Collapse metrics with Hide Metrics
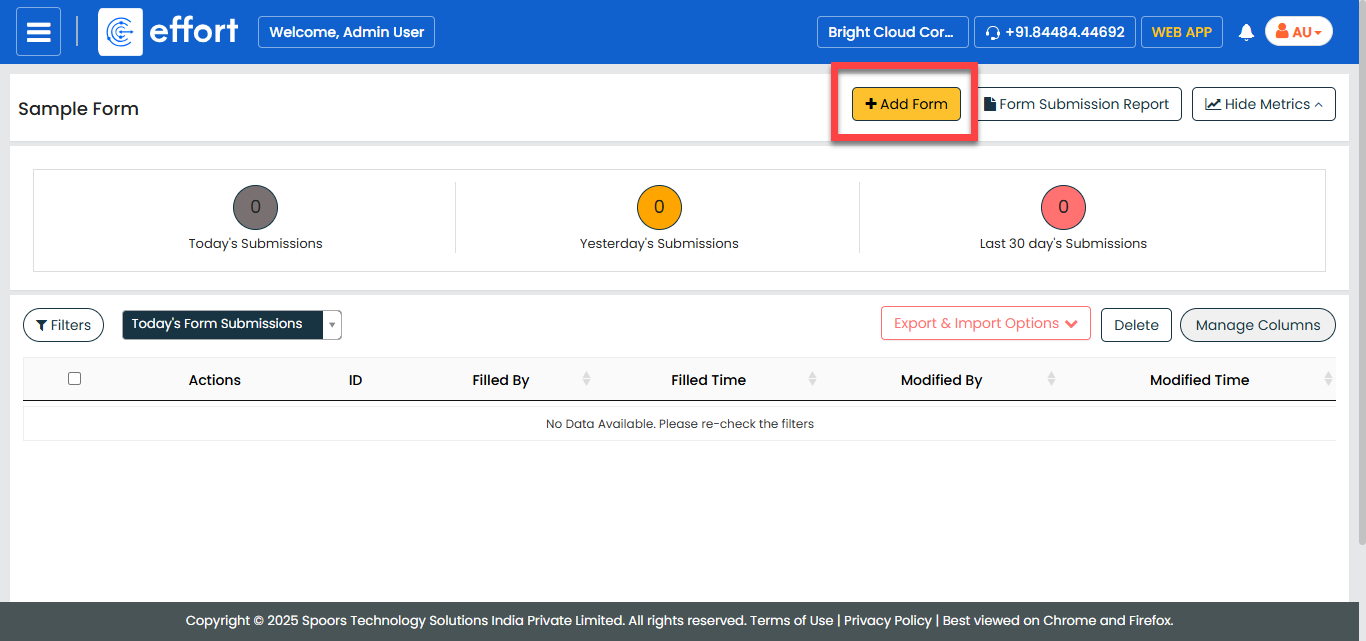1366x641 pixels. click(x=1263, y=104)
